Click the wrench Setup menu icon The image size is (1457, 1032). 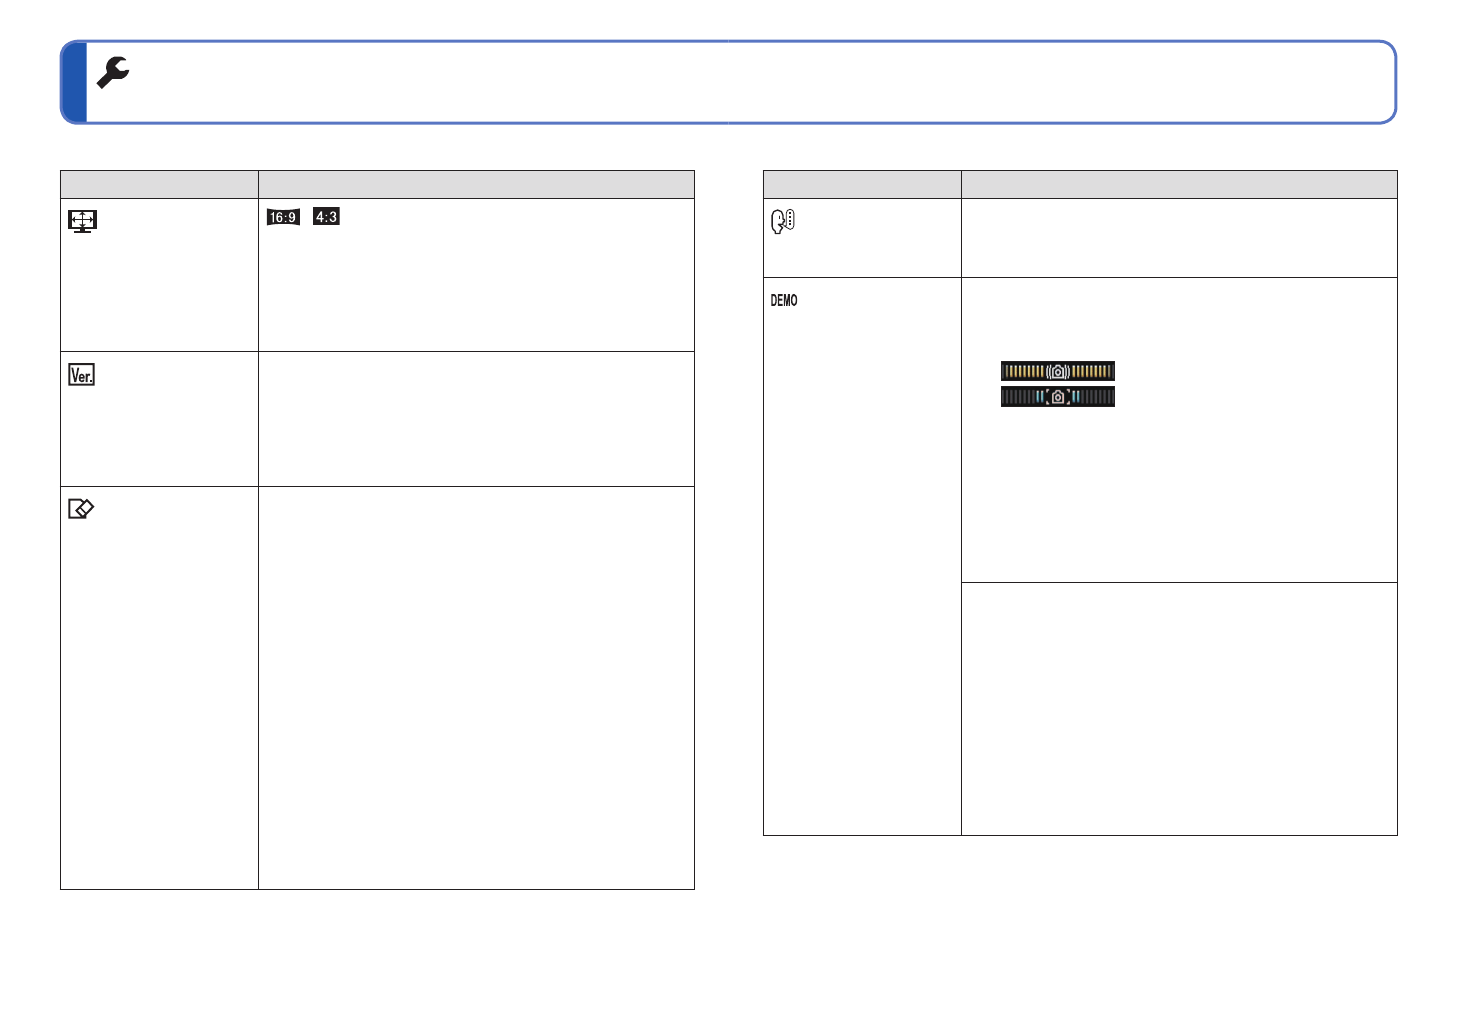[113, 72]
